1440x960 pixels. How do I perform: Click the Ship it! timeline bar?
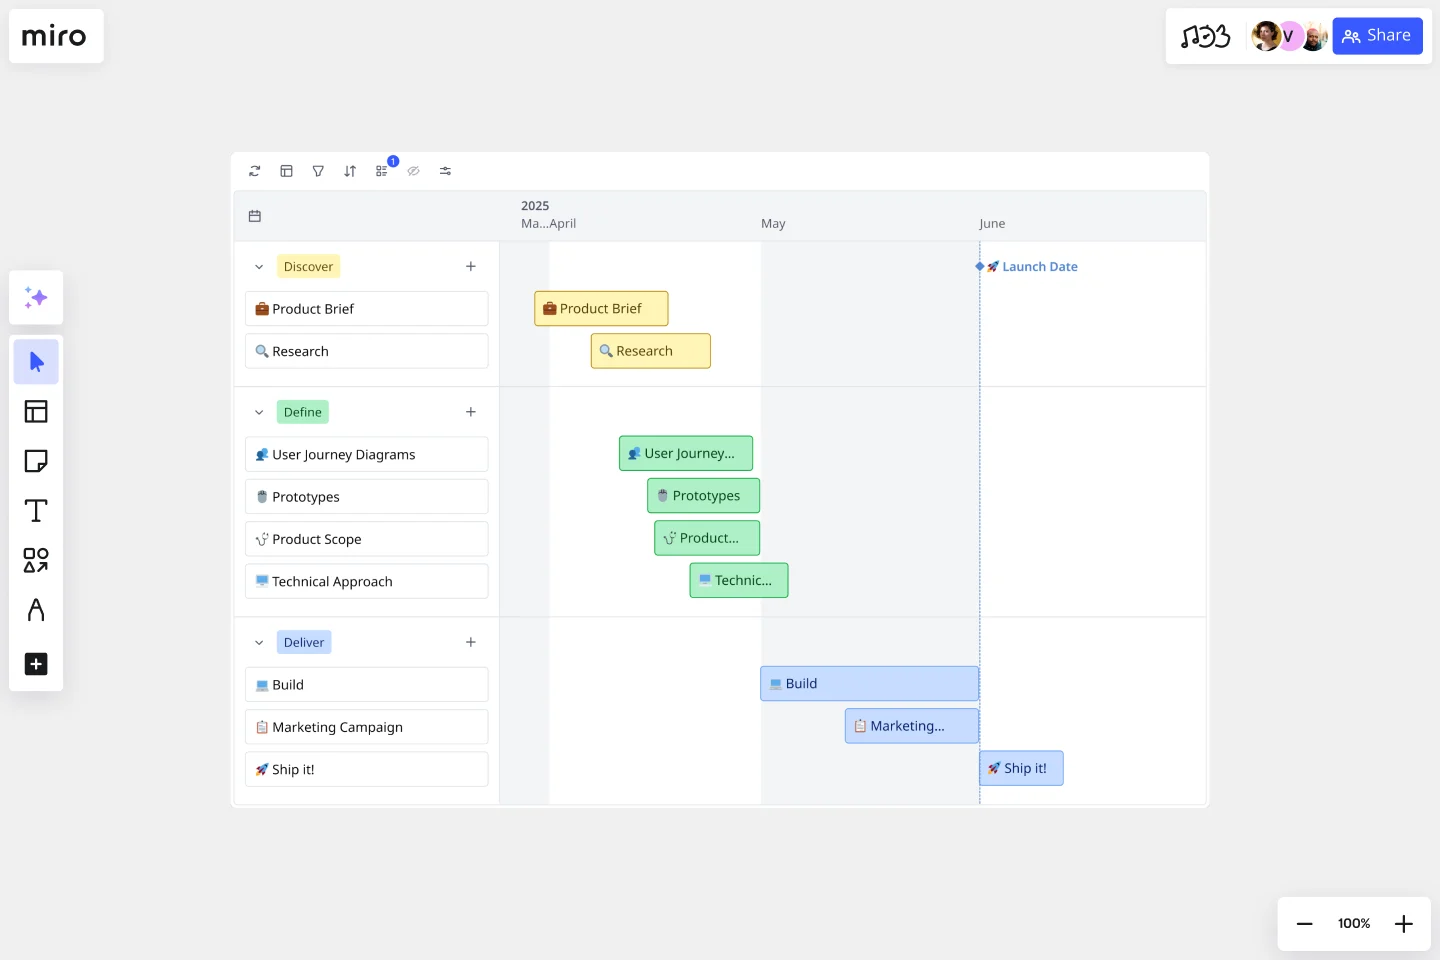(1022, 768)
